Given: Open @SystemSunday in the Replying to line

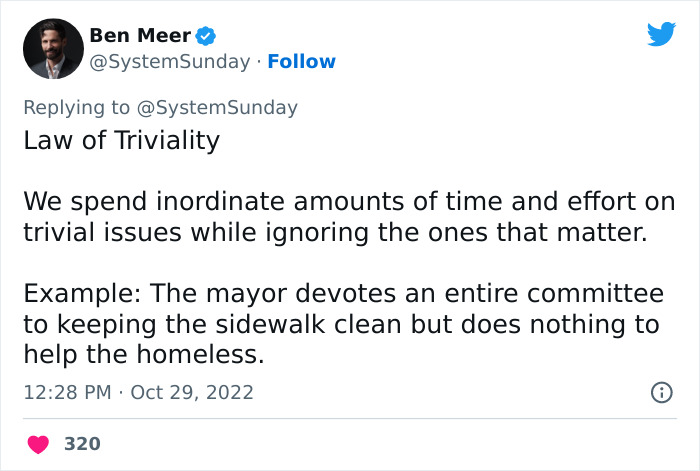Looking at the screenshot, I should click(217, 108).
